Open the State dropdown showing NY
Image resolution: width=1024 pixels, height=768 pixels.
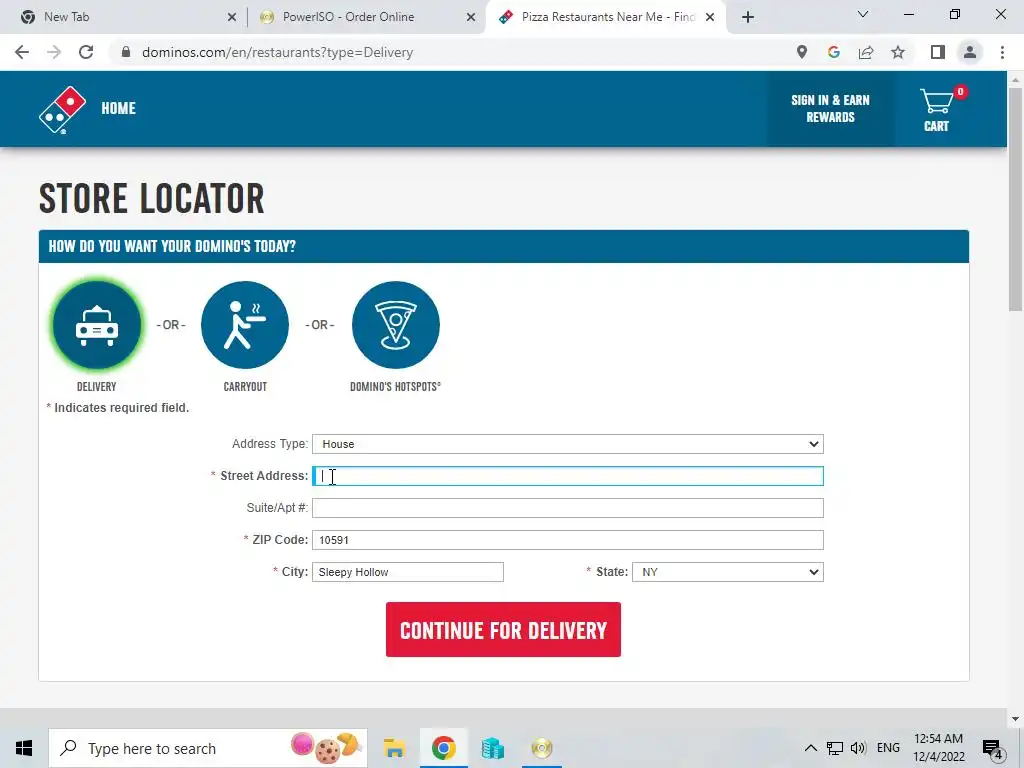pyautogui.click(x=728, y=572)
